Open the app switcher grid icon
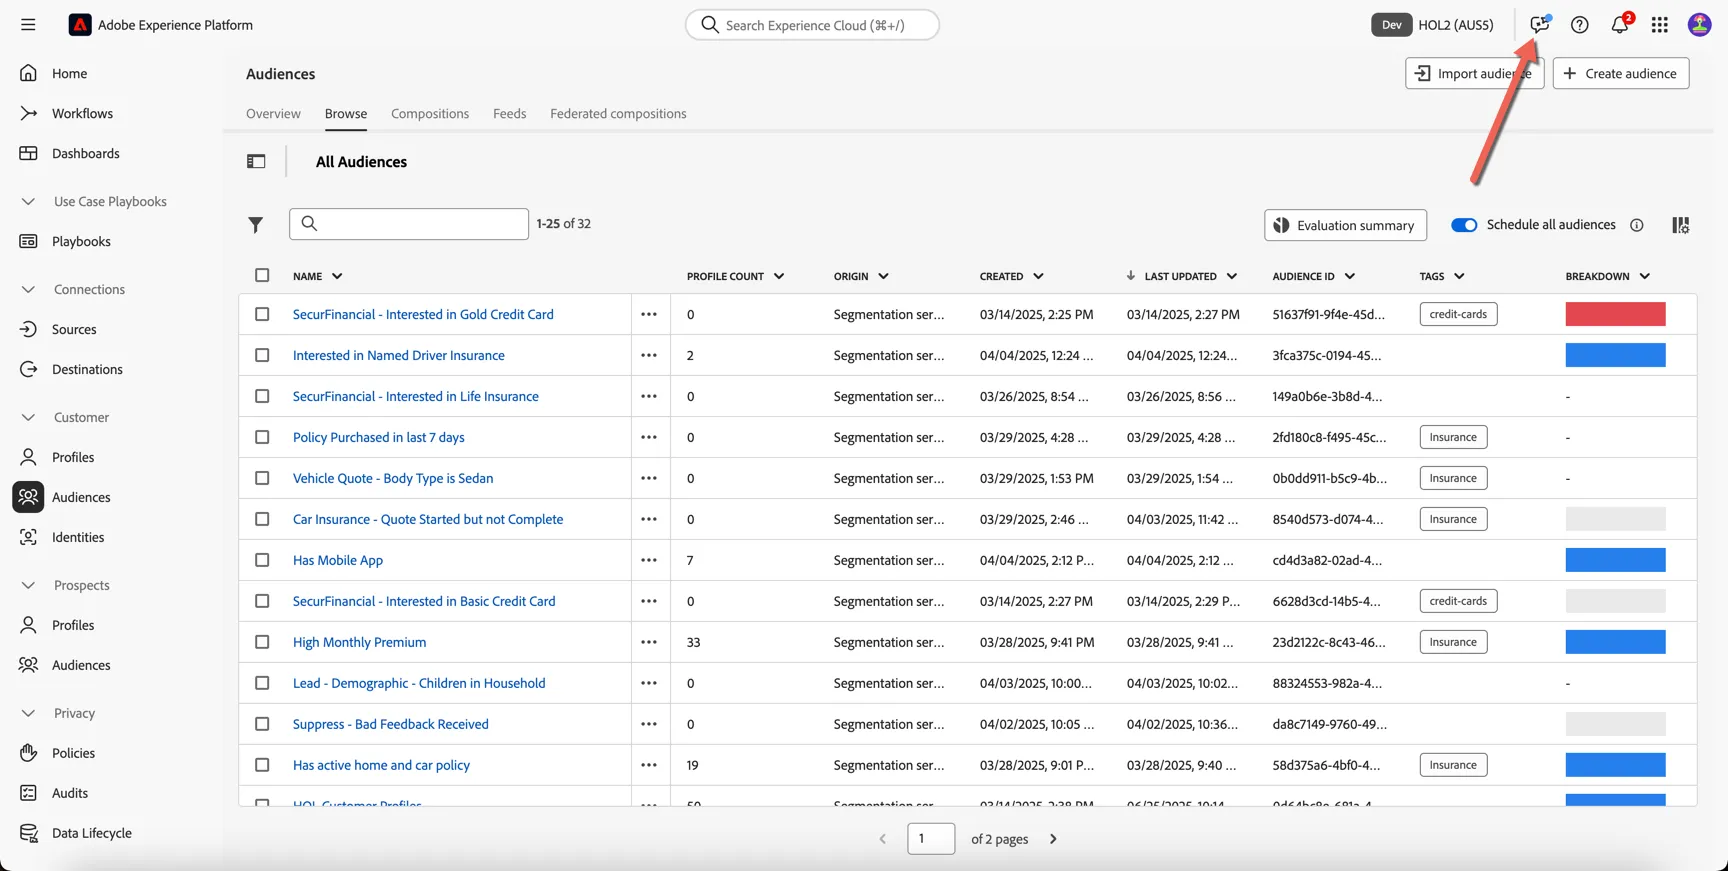This screenshot has height=871, width=1728. point(1660,25)
